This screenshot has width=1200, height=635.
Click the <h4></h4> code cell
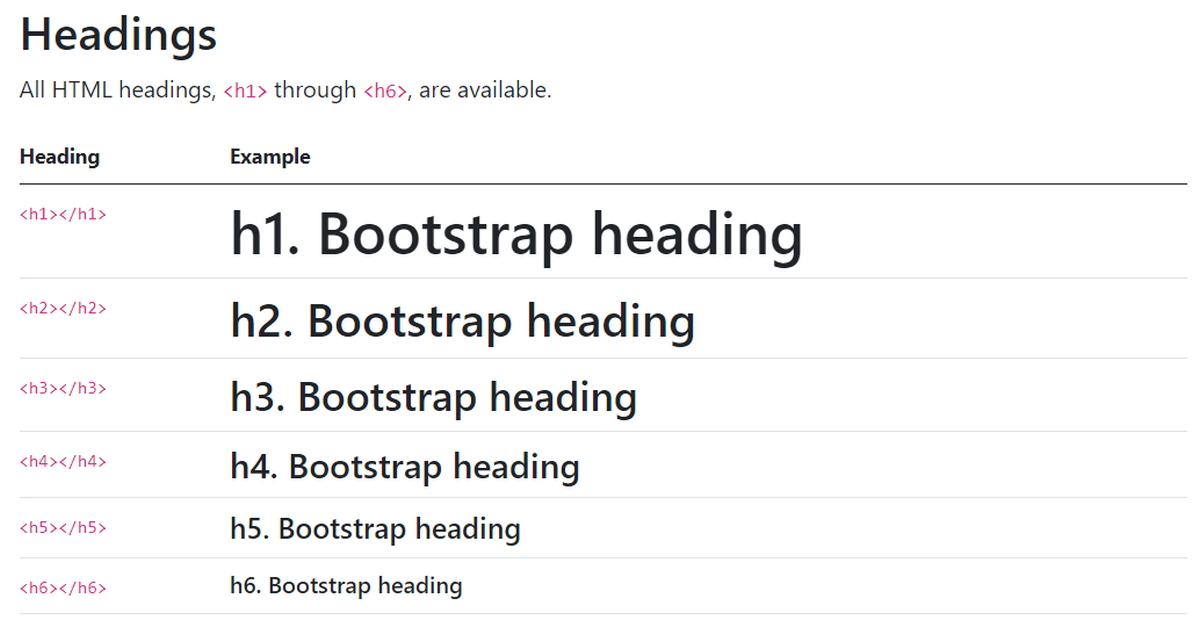(63, 461)
